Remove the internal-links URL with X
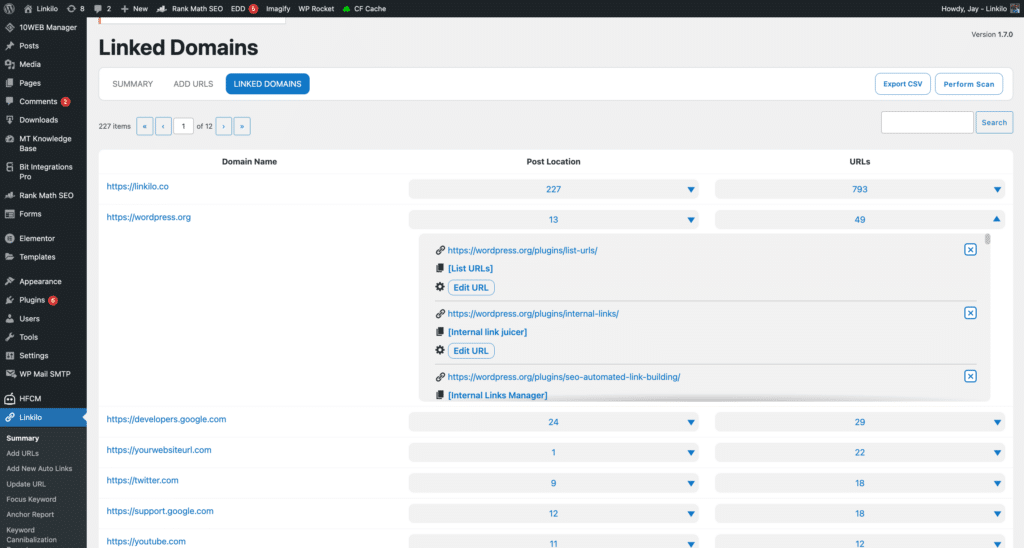1024x548 pixels. pos(970,313)
